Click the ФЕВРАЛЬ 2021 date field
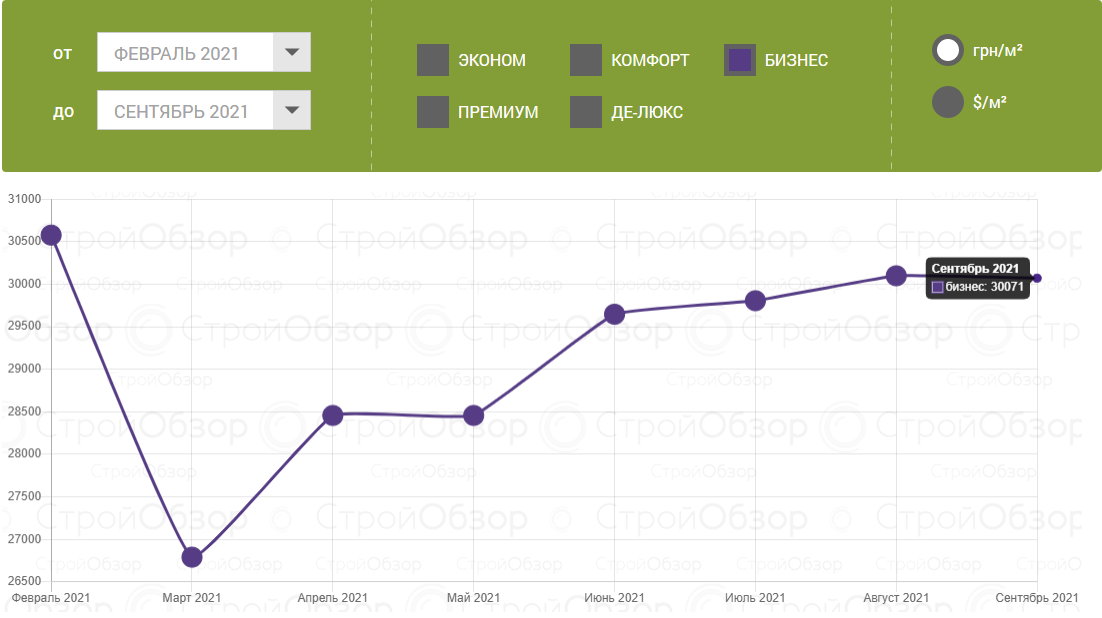 [x=185, y=53]
